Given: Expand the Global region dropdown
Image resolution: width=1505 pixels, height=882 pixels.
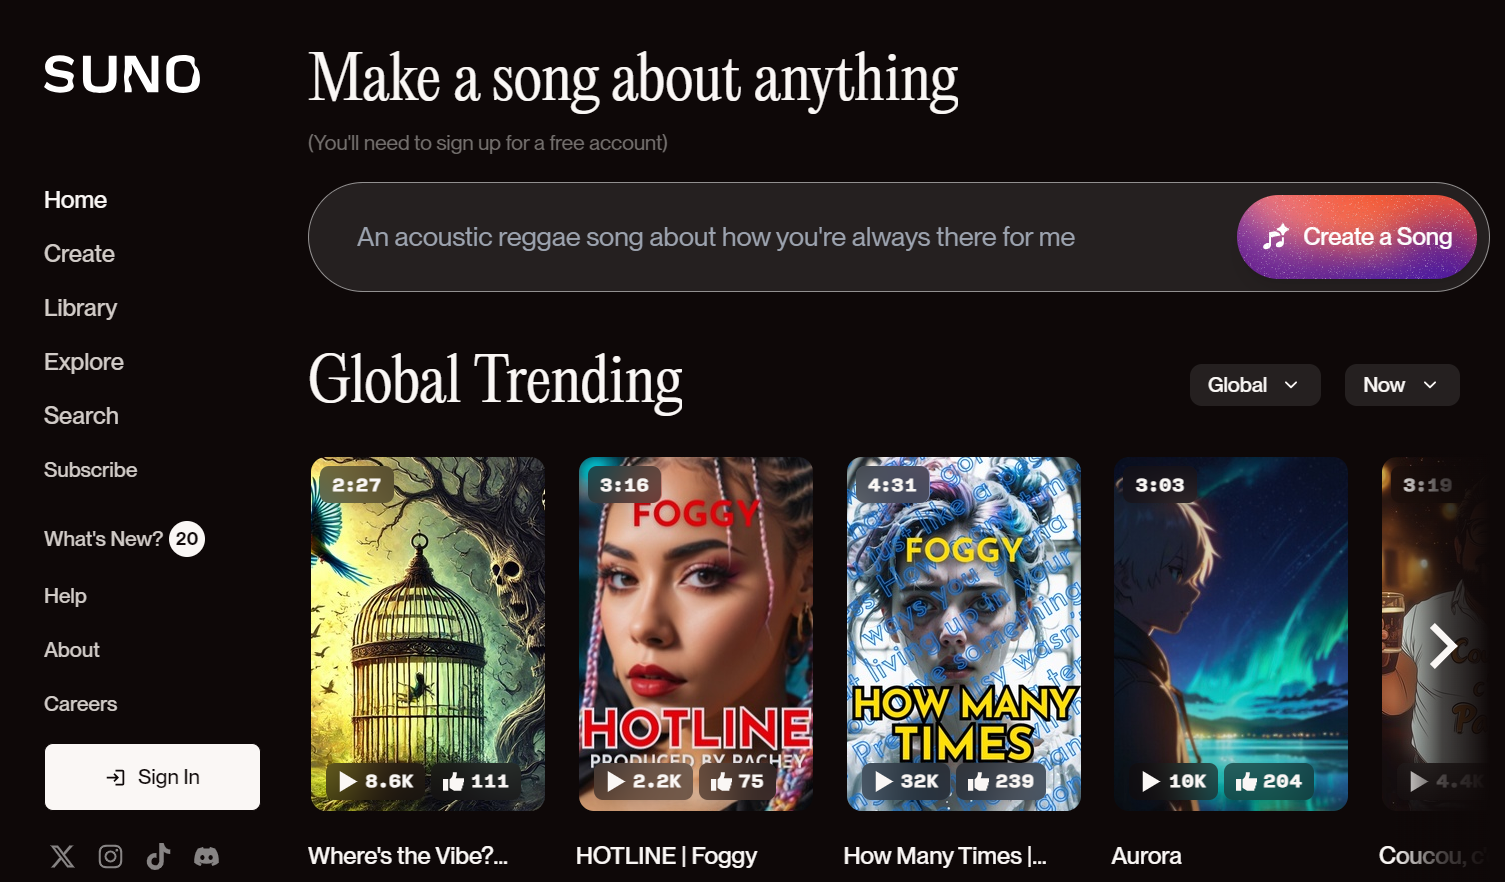Looking at the screenshot, I should pyautogui.click(x=1255, y=385).
